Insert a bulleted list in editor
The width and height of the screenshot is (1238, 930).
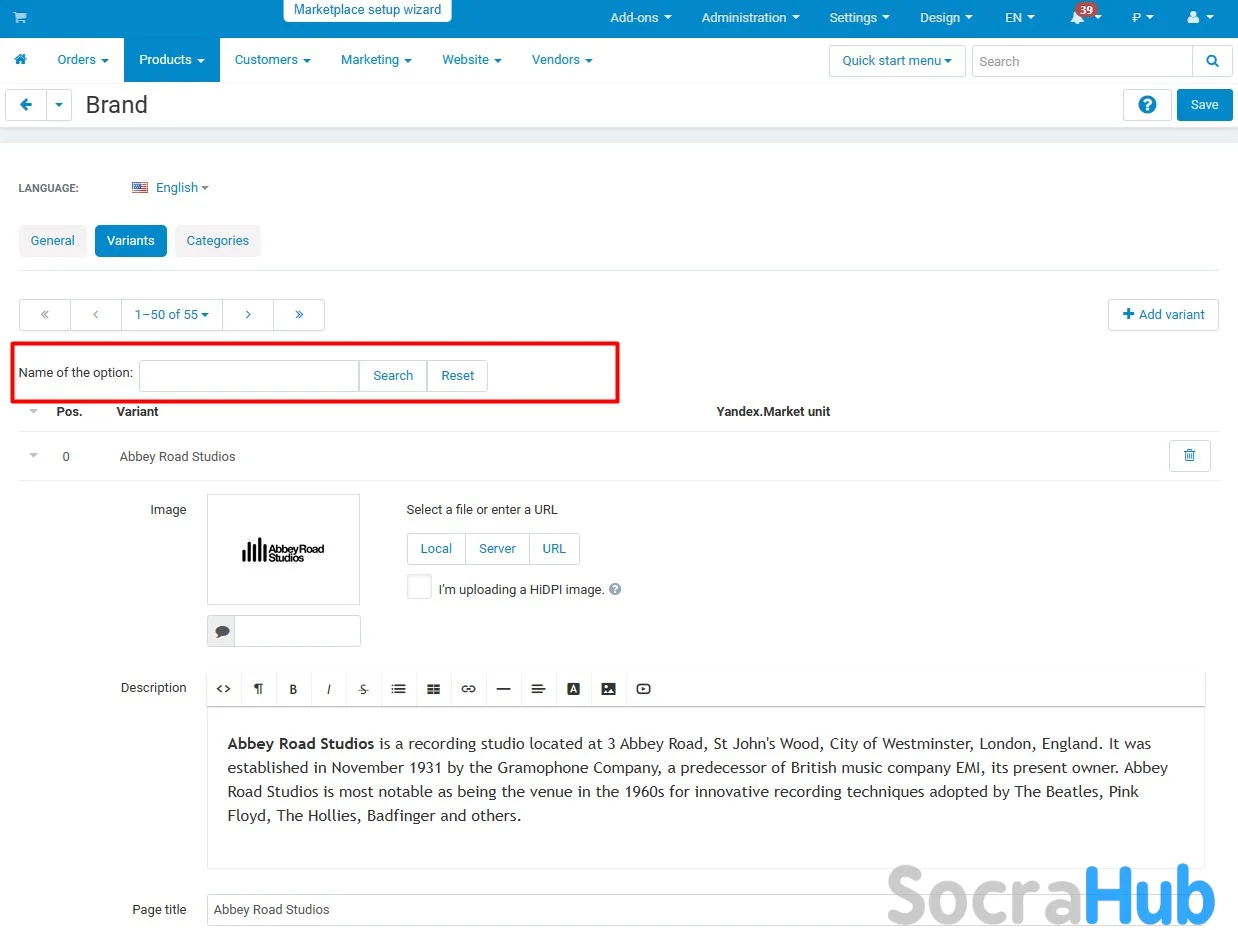[x=398, y=689]
